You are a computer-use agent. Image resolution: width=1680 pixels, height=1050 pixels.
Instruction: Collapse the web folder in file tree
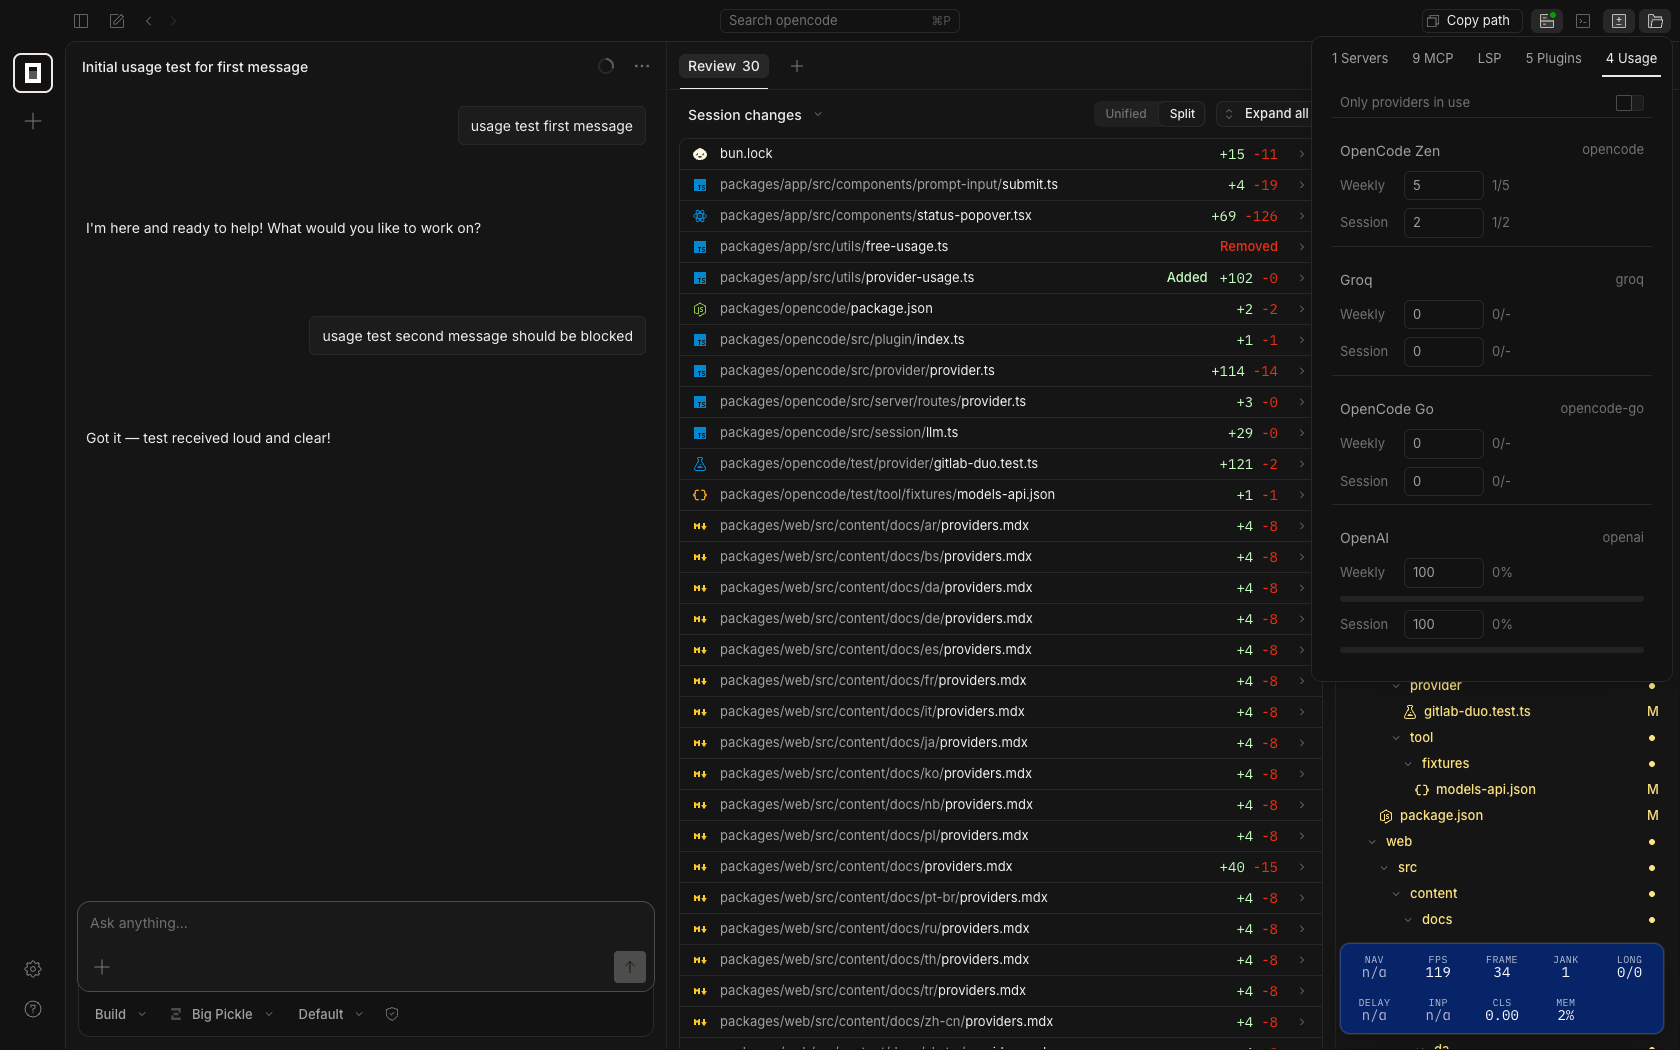point(1372,842)
